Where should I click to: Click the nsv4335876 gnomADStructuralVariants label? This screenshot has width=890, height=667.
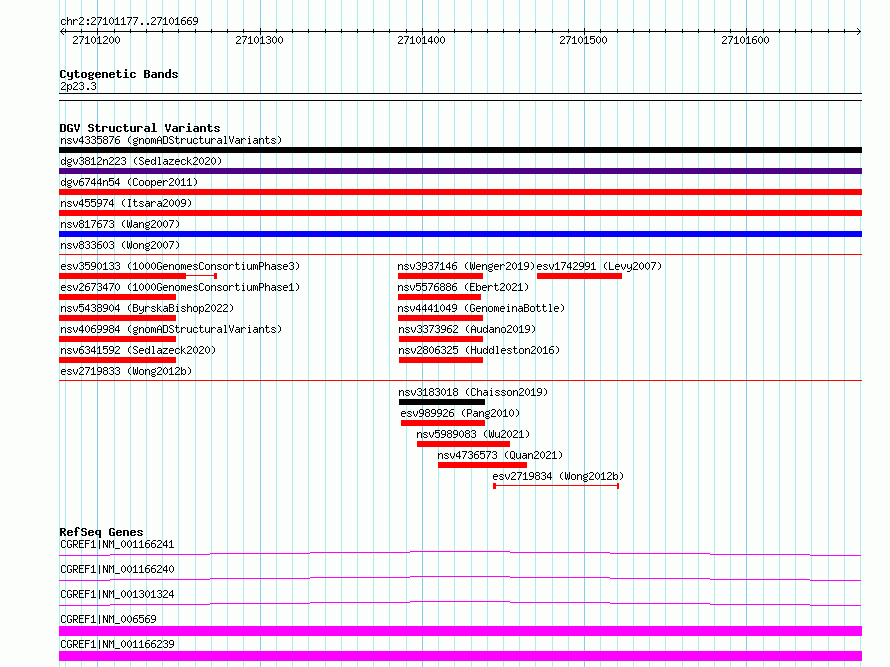click(x=171, y=140)
